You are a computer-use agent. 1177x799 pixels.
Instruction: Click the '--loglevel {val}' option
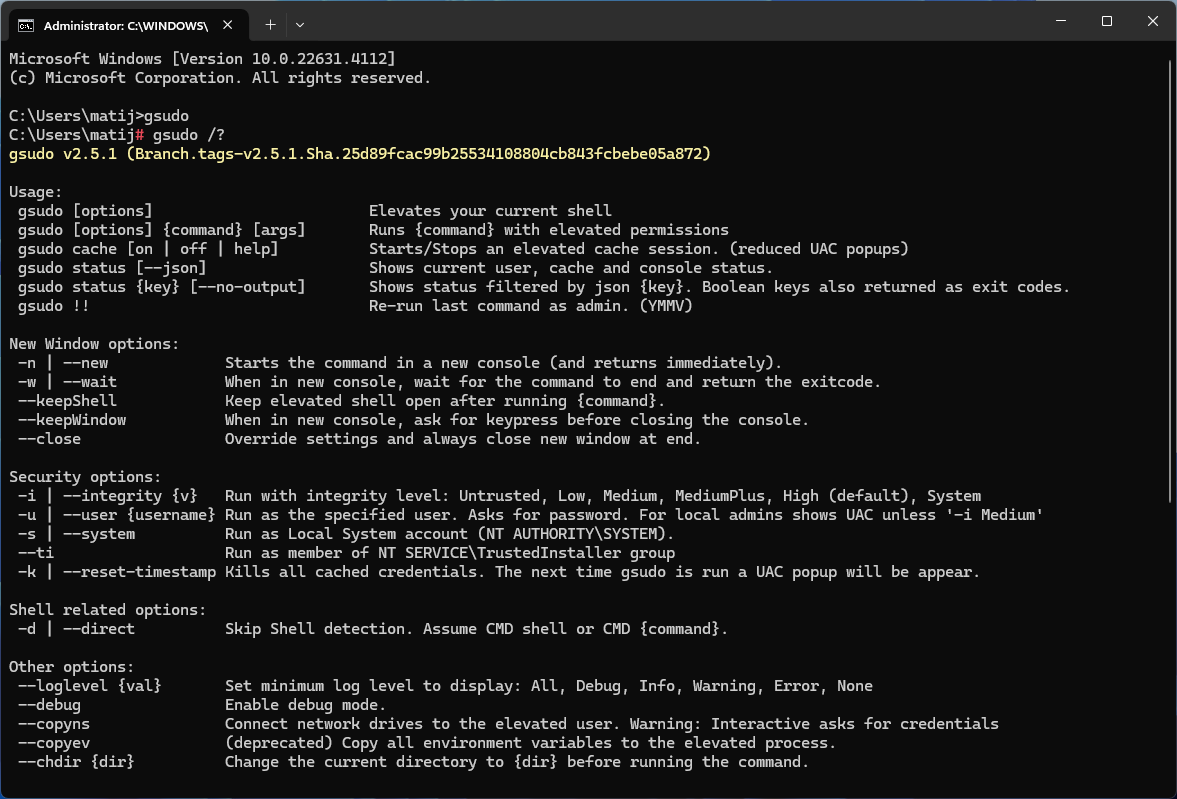coord(89,686)
